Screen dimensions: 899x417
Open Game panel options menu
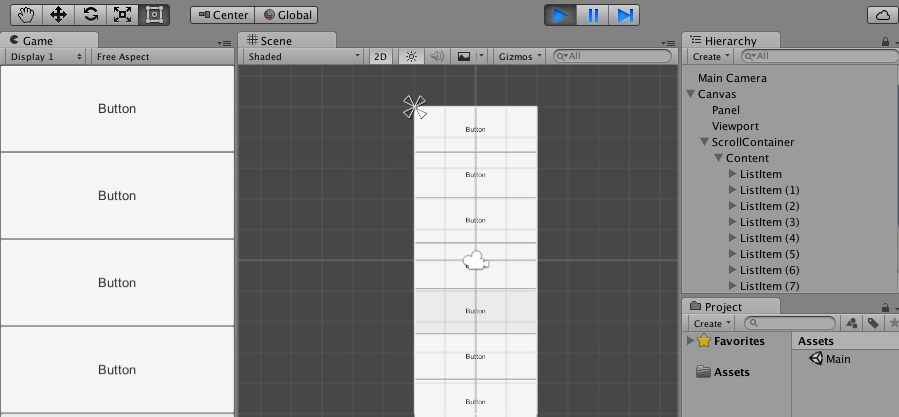tap(224, 43)
